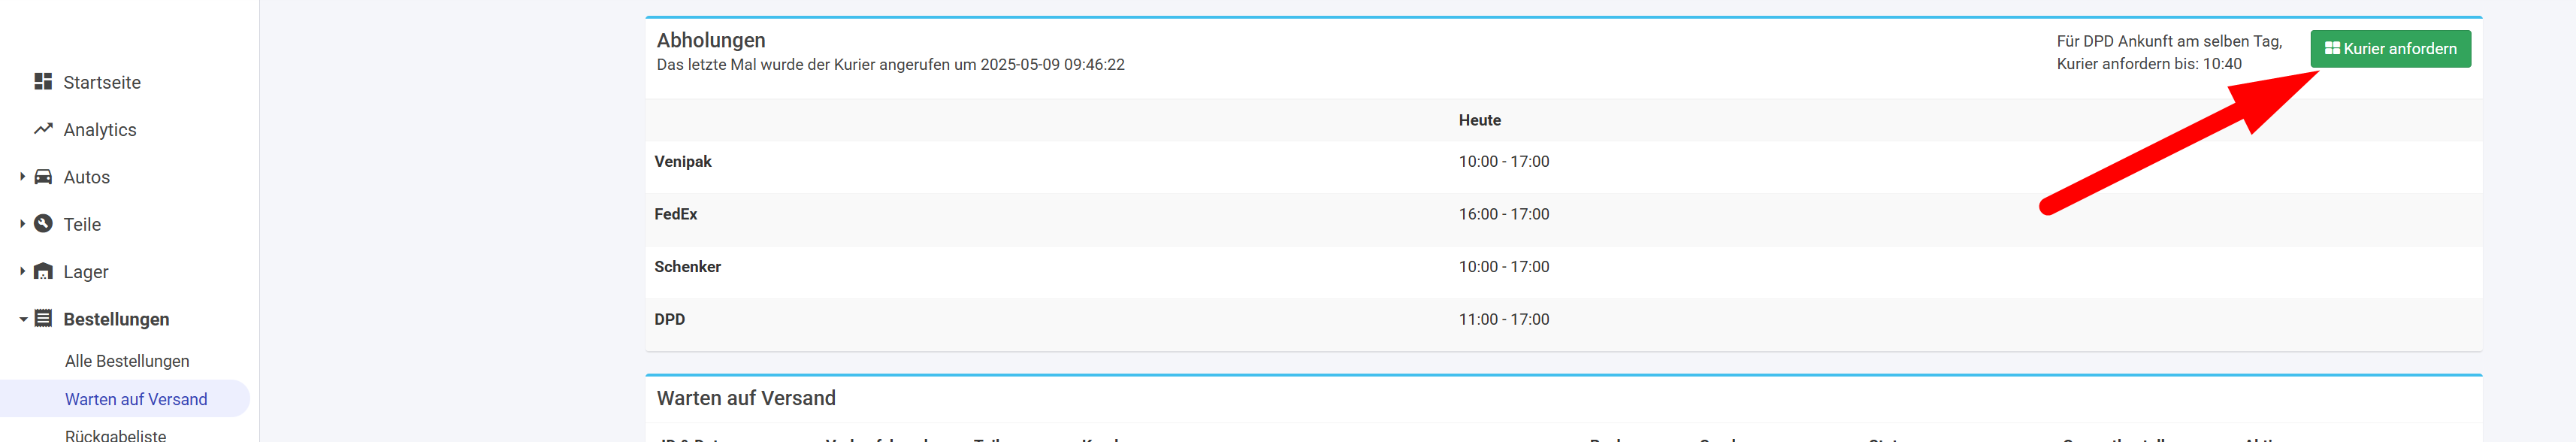Click the Venipak pickup row
Image resolution: width=2576 pixels, height=442 pixels.
[1563, 162]
